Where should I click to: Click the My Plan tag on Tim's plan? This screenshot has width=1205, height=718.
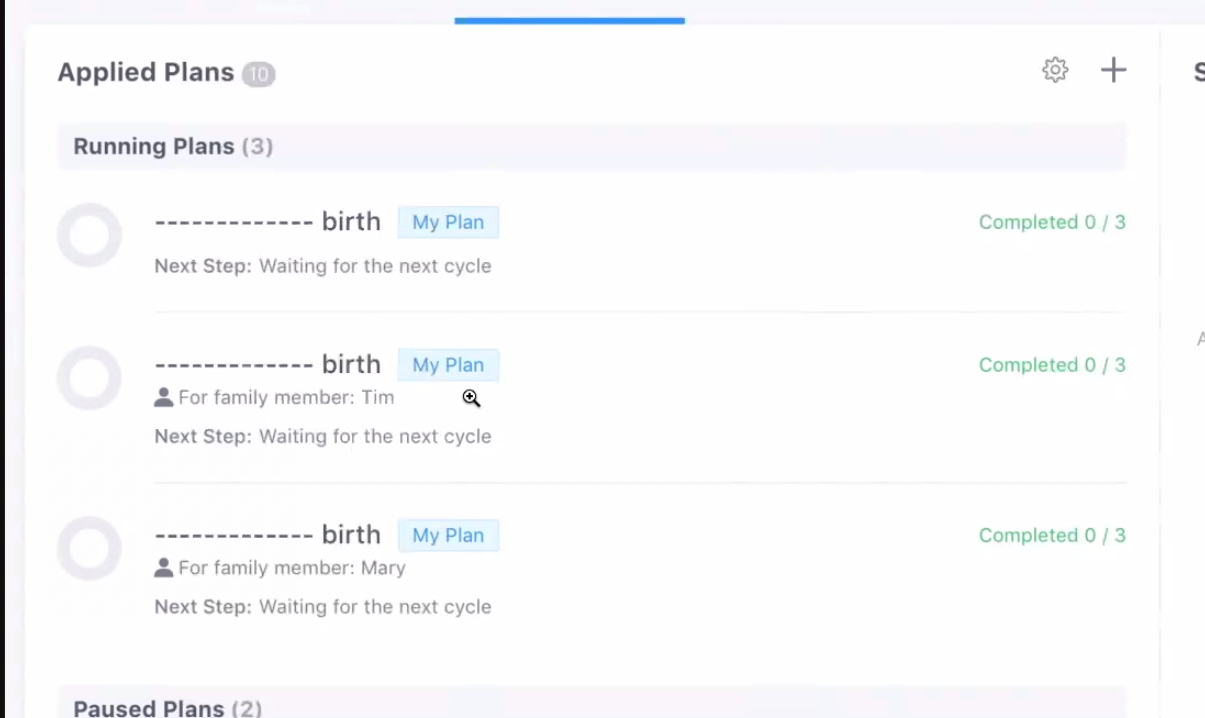pyautogui.click(x=448, y=365)
